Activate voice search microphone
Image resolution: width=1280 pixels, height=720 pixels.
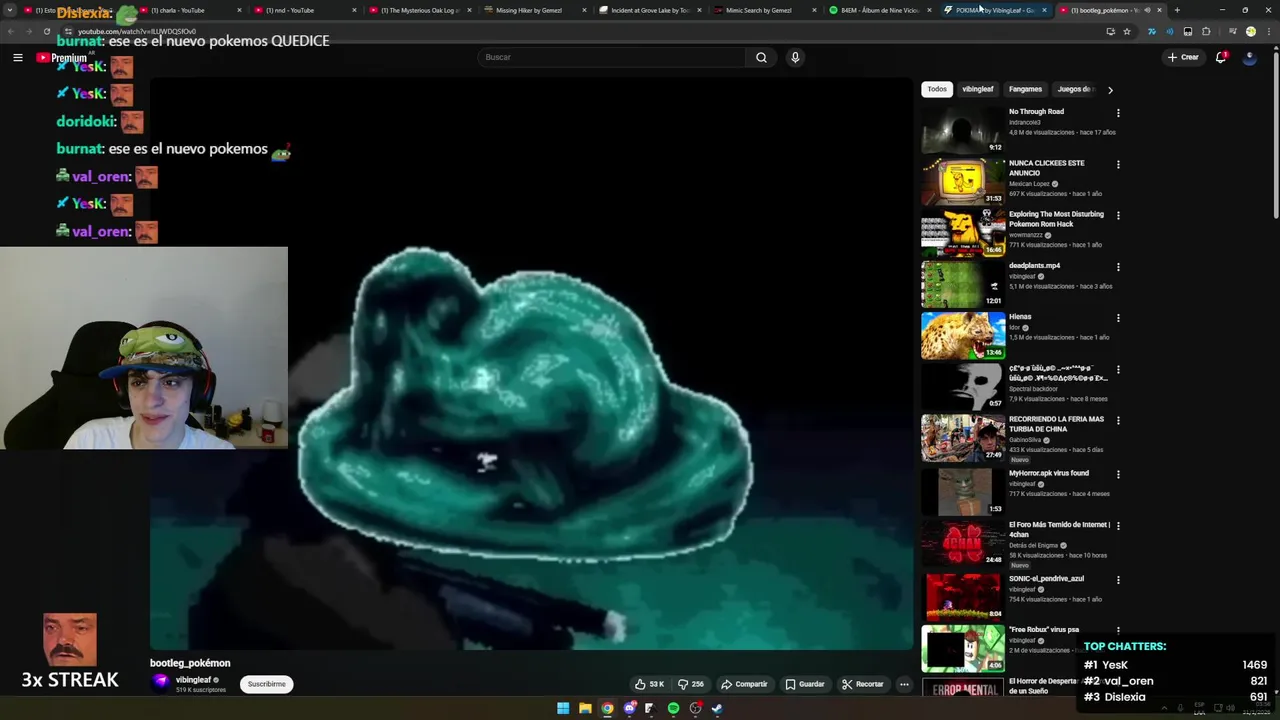(795, 57)
